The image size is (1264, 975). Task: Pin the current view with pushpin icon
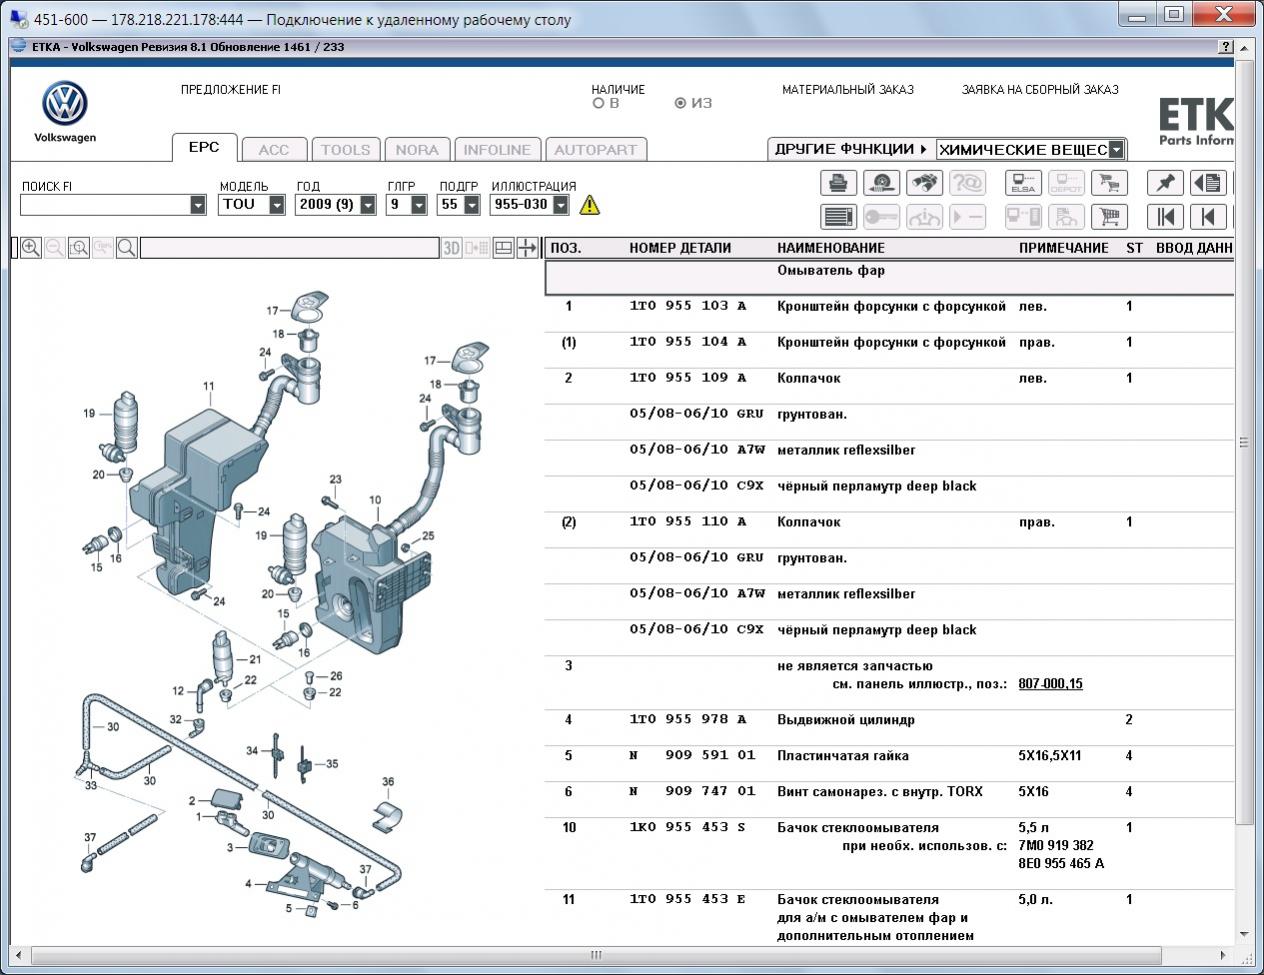[1165, 183]
